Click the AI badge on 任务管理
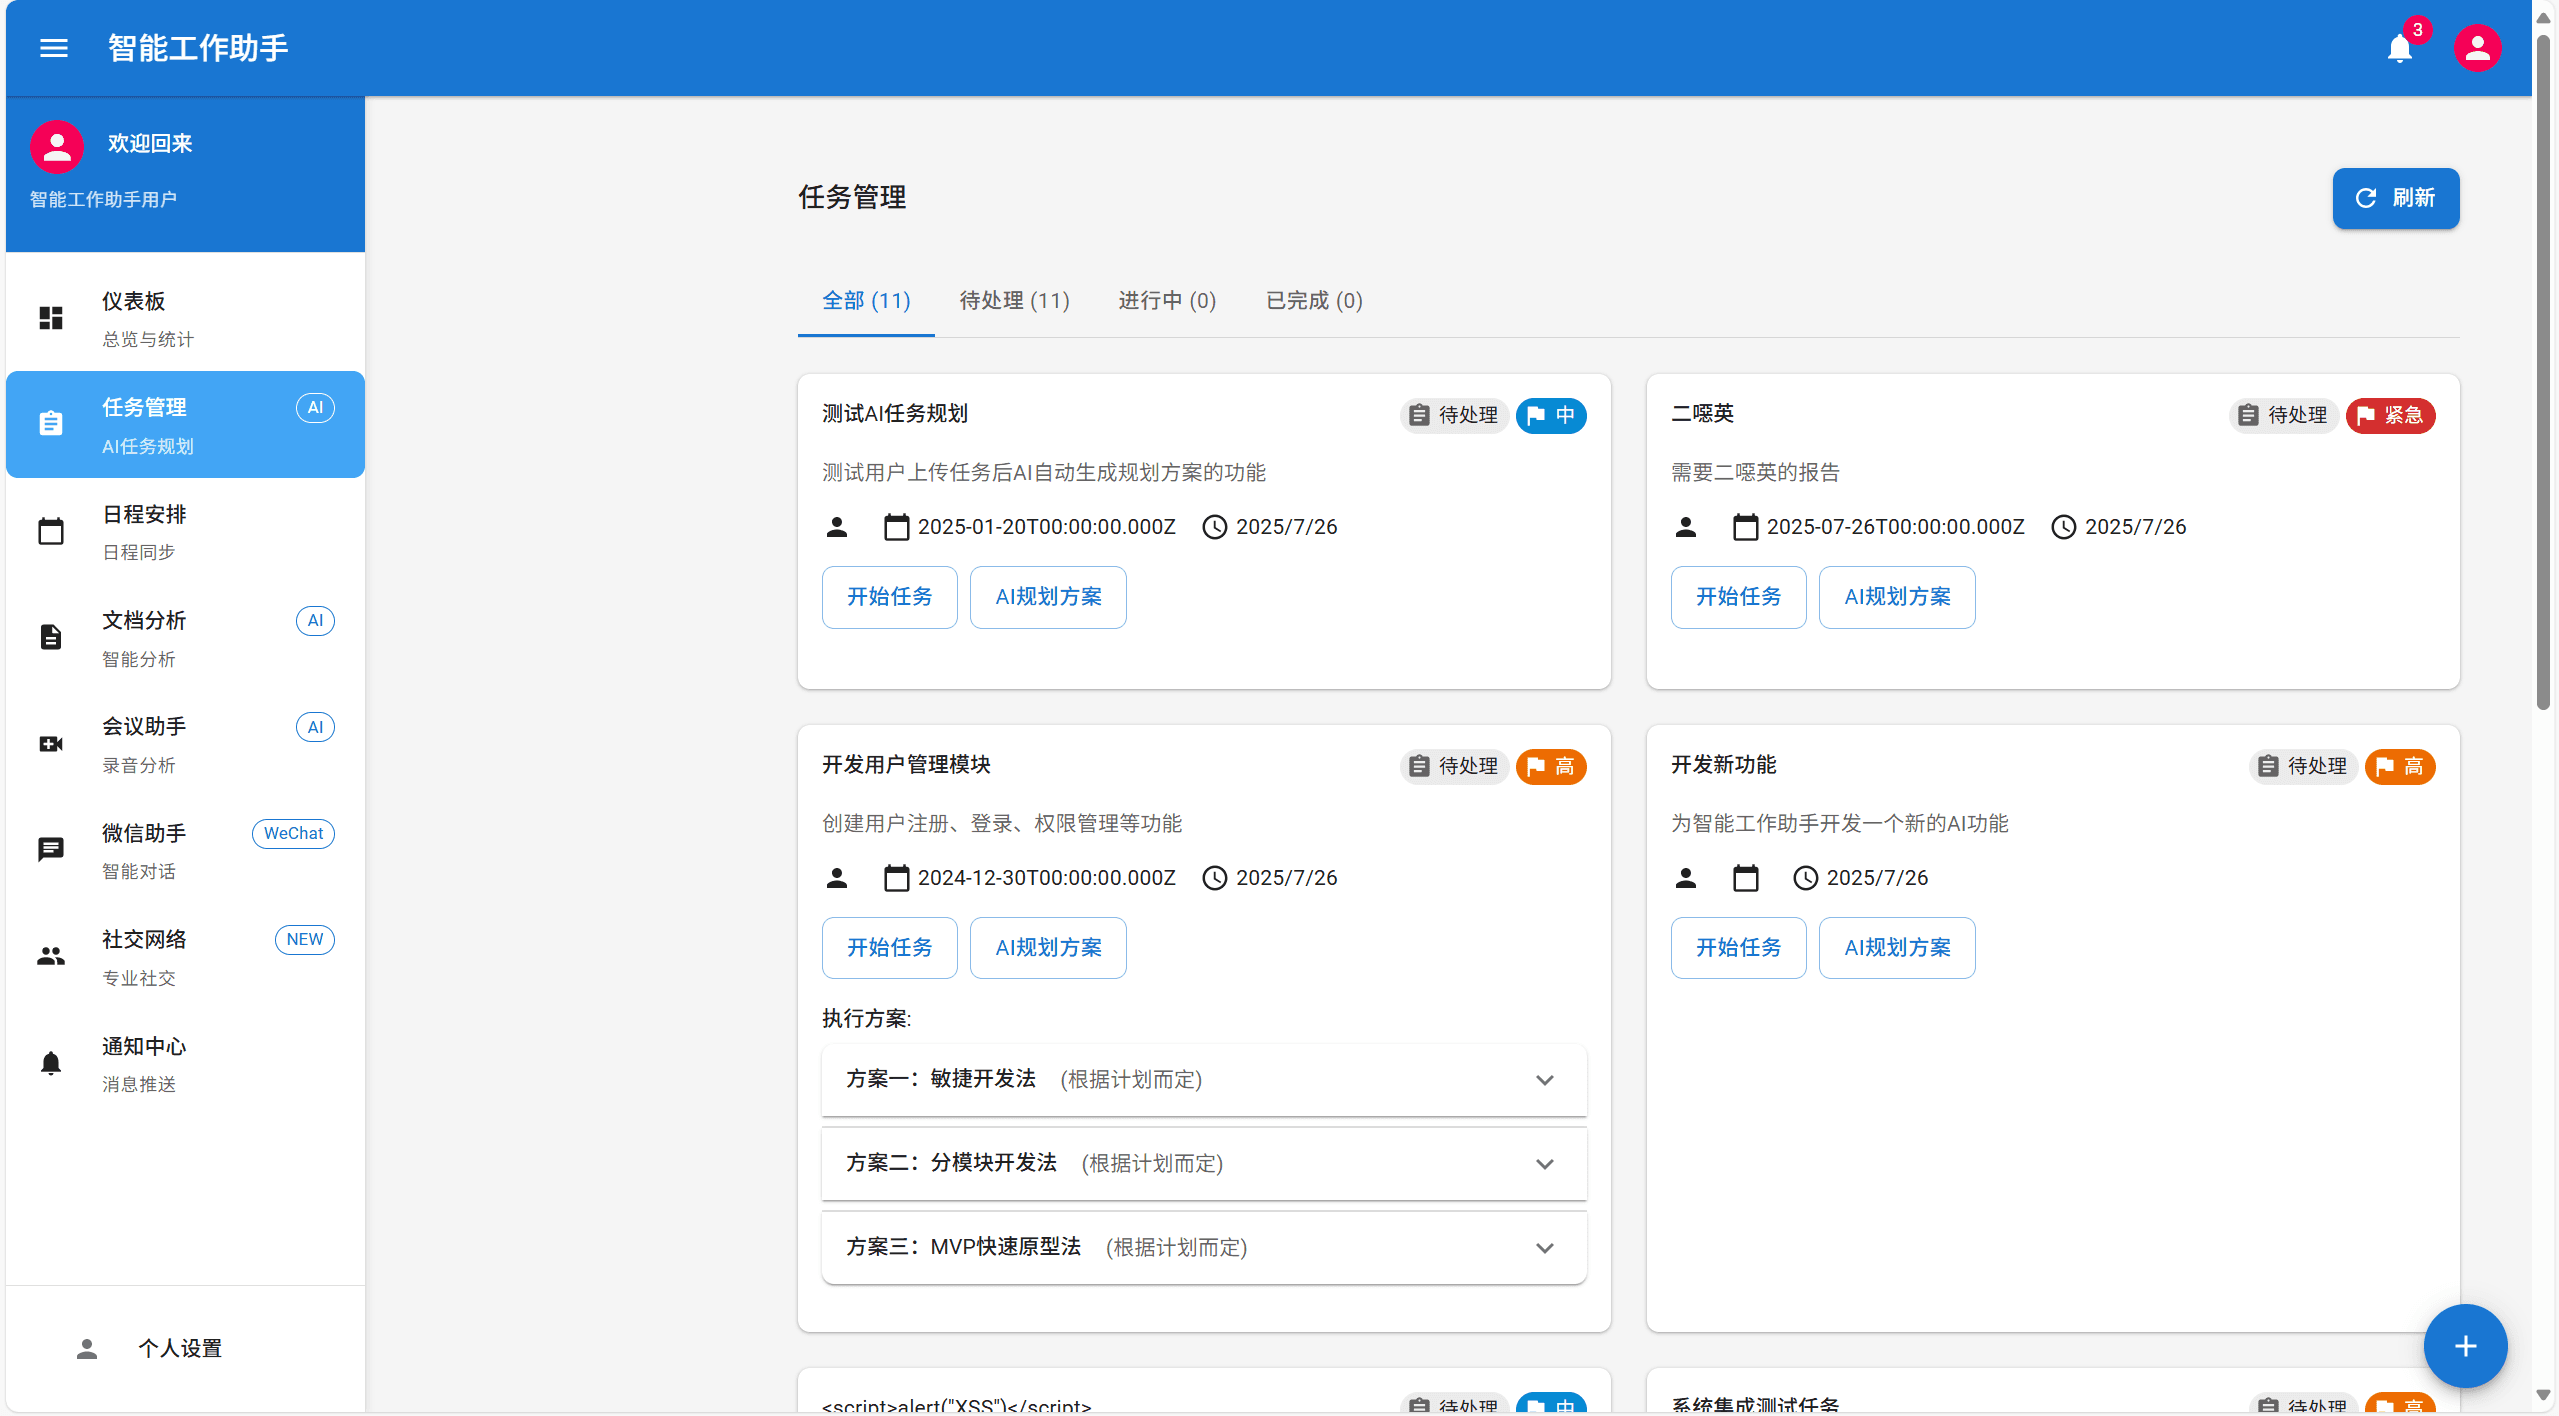This screenshot has width=2559, height=1416. (315, 408)
